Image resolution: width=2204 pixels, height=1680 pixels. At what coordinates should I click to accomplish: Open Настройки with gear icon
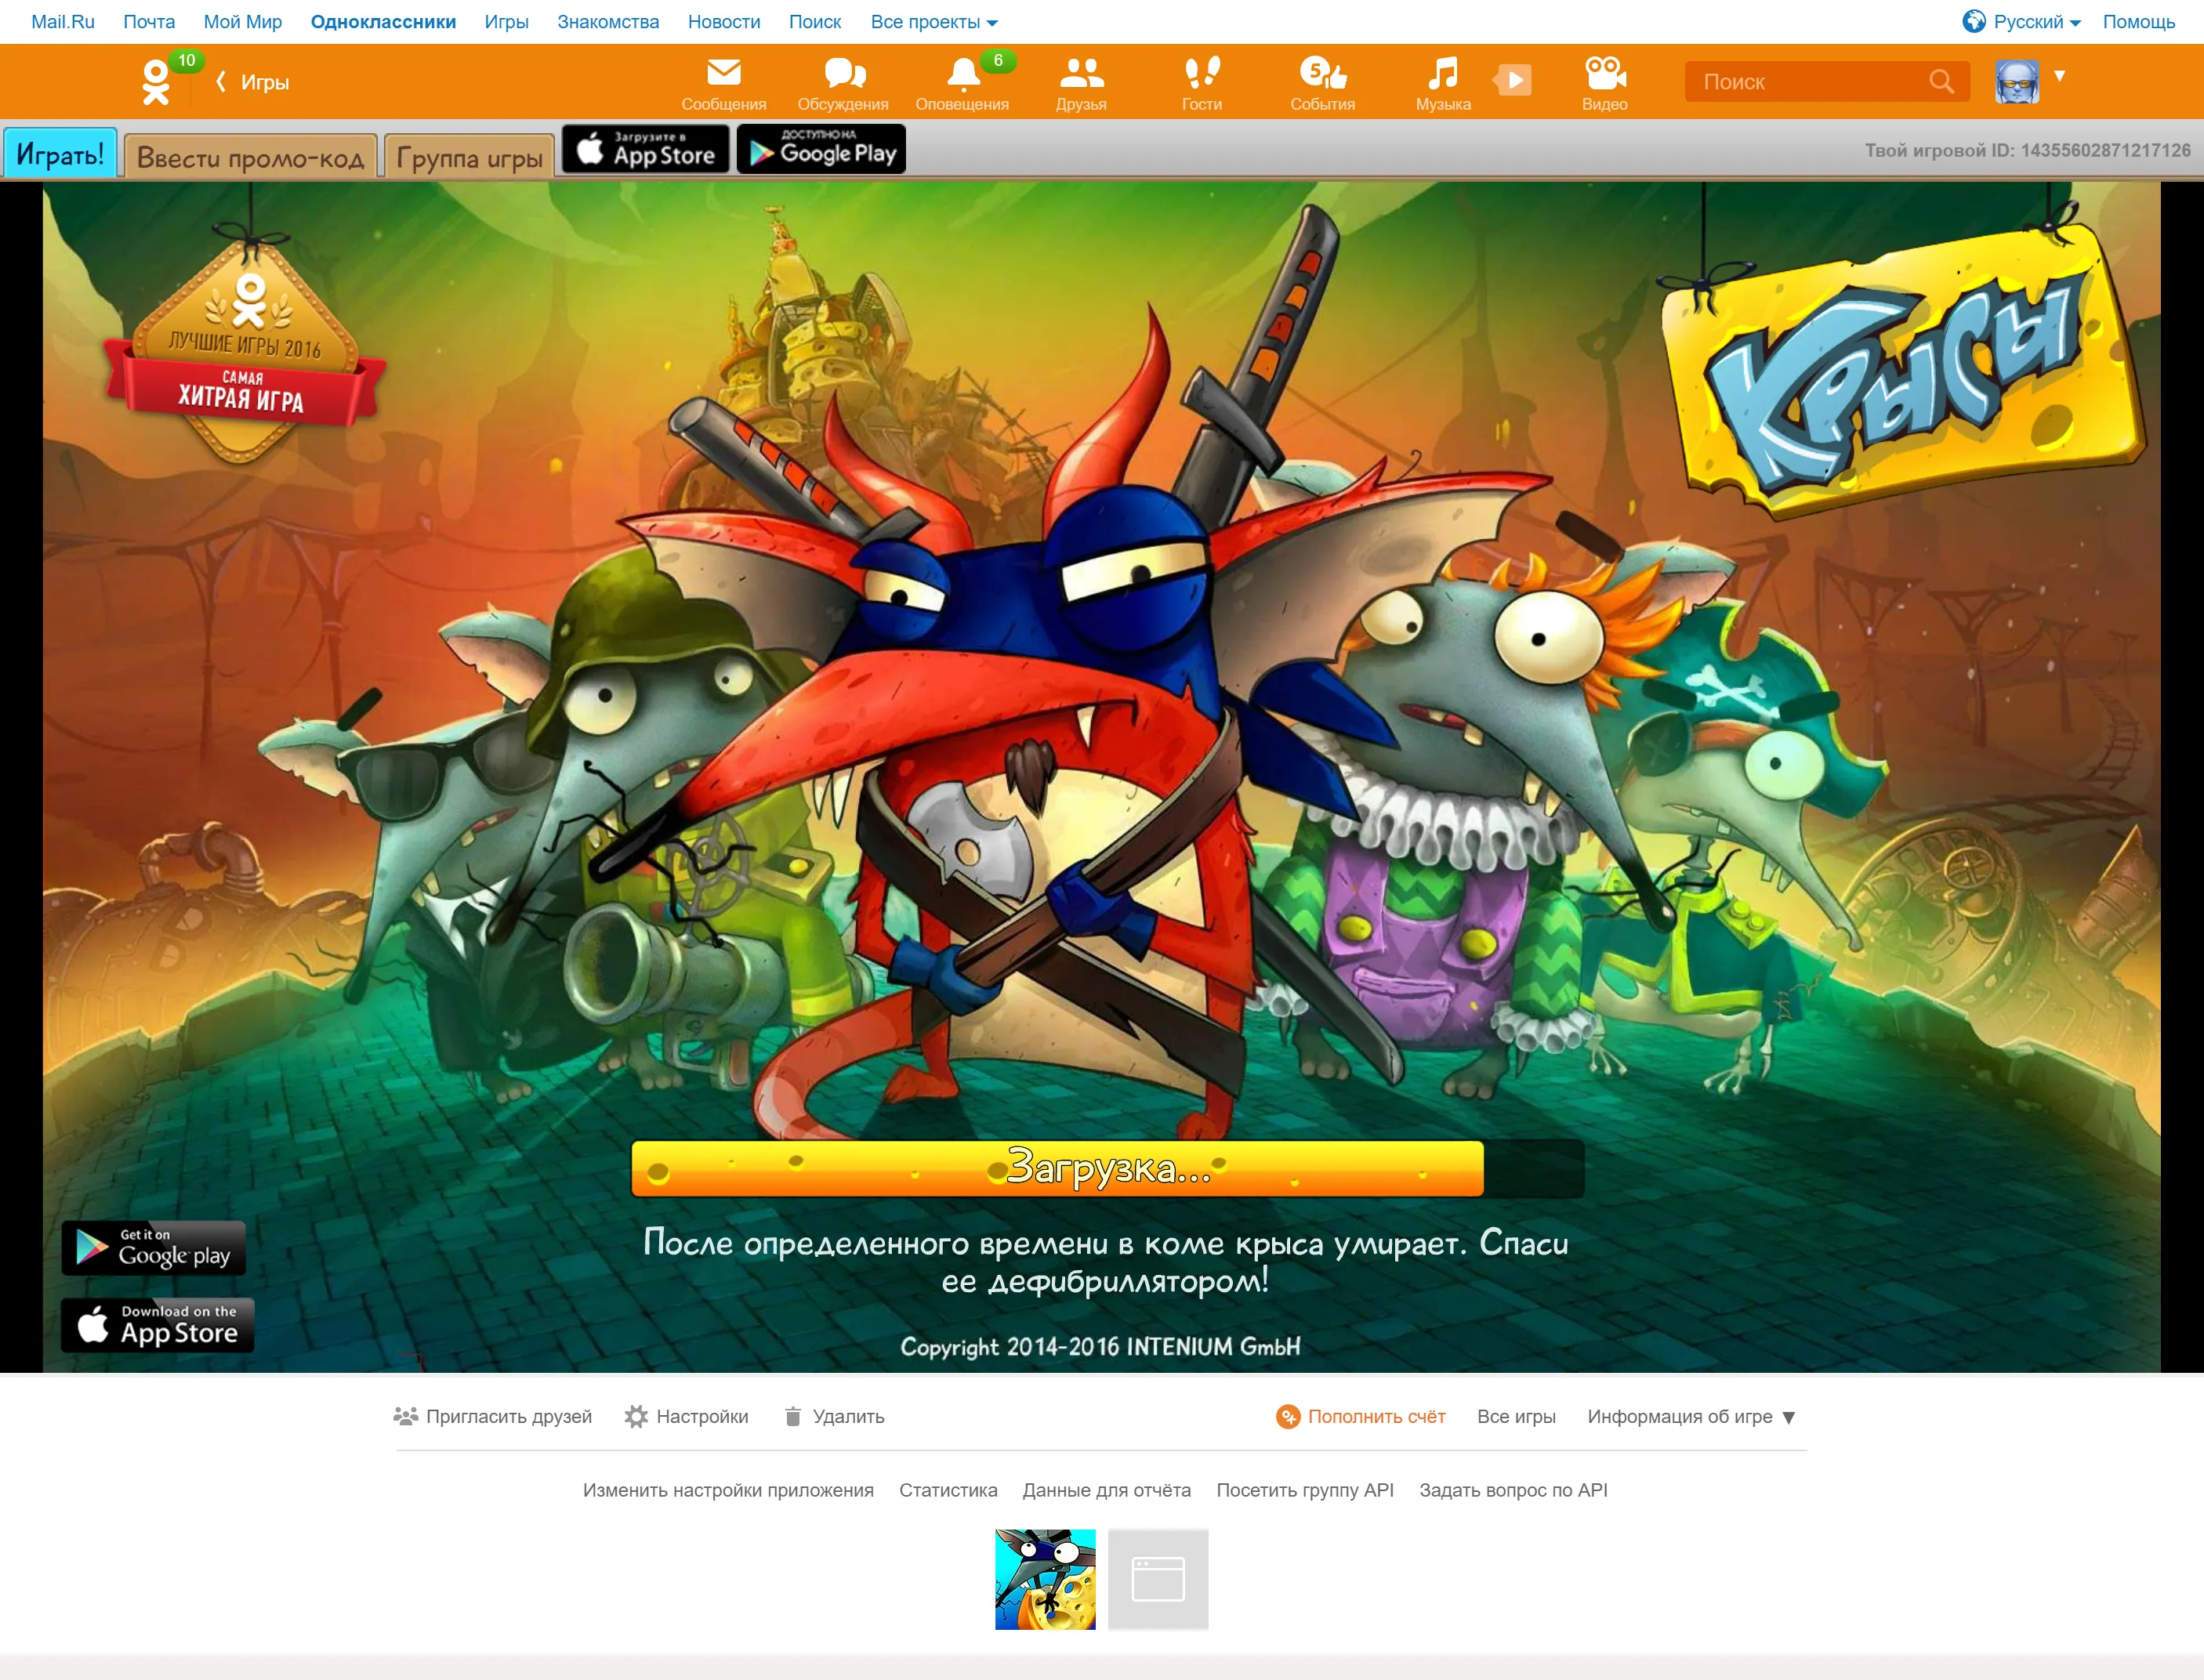point(686,1416)
